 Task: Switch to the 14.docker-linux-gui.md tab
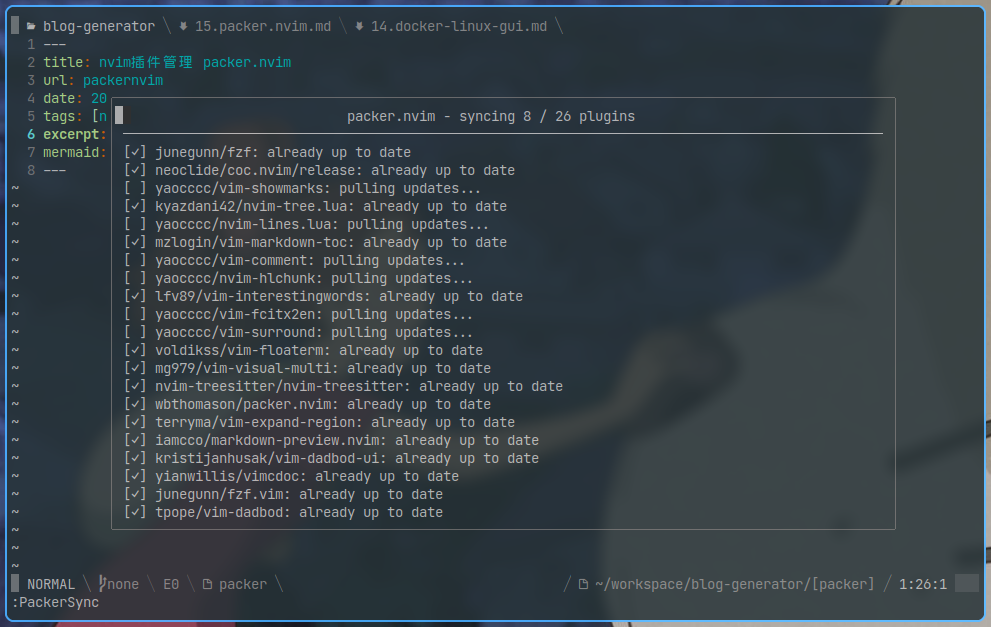(460, 26)
